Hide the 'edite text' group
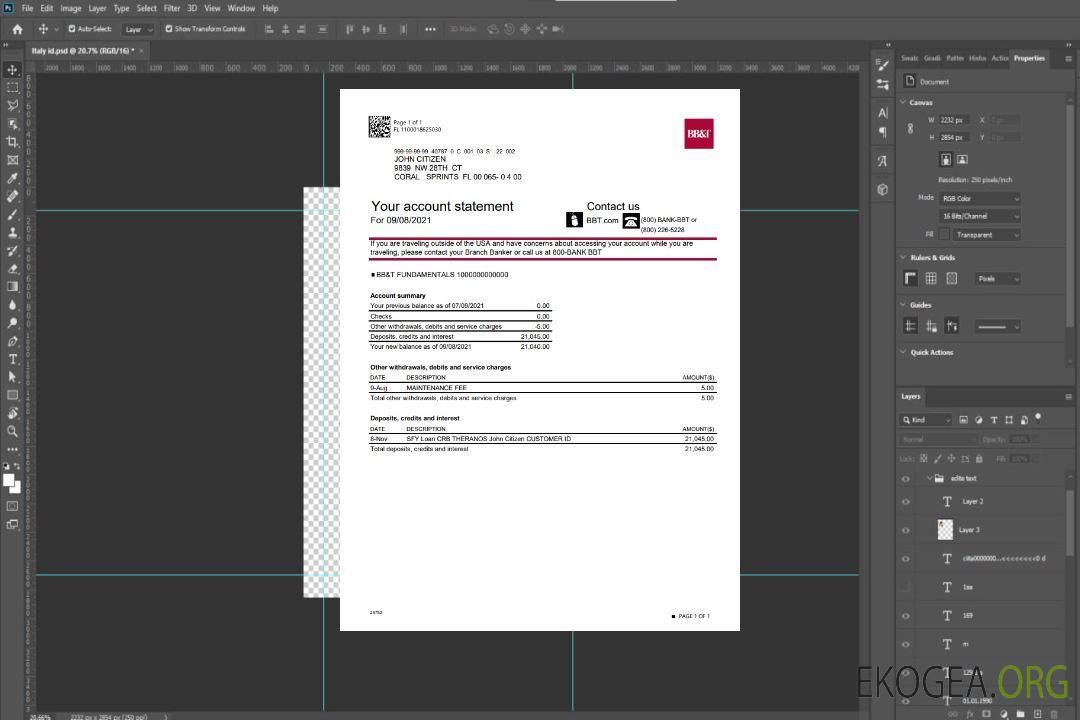 pos(906,479)
